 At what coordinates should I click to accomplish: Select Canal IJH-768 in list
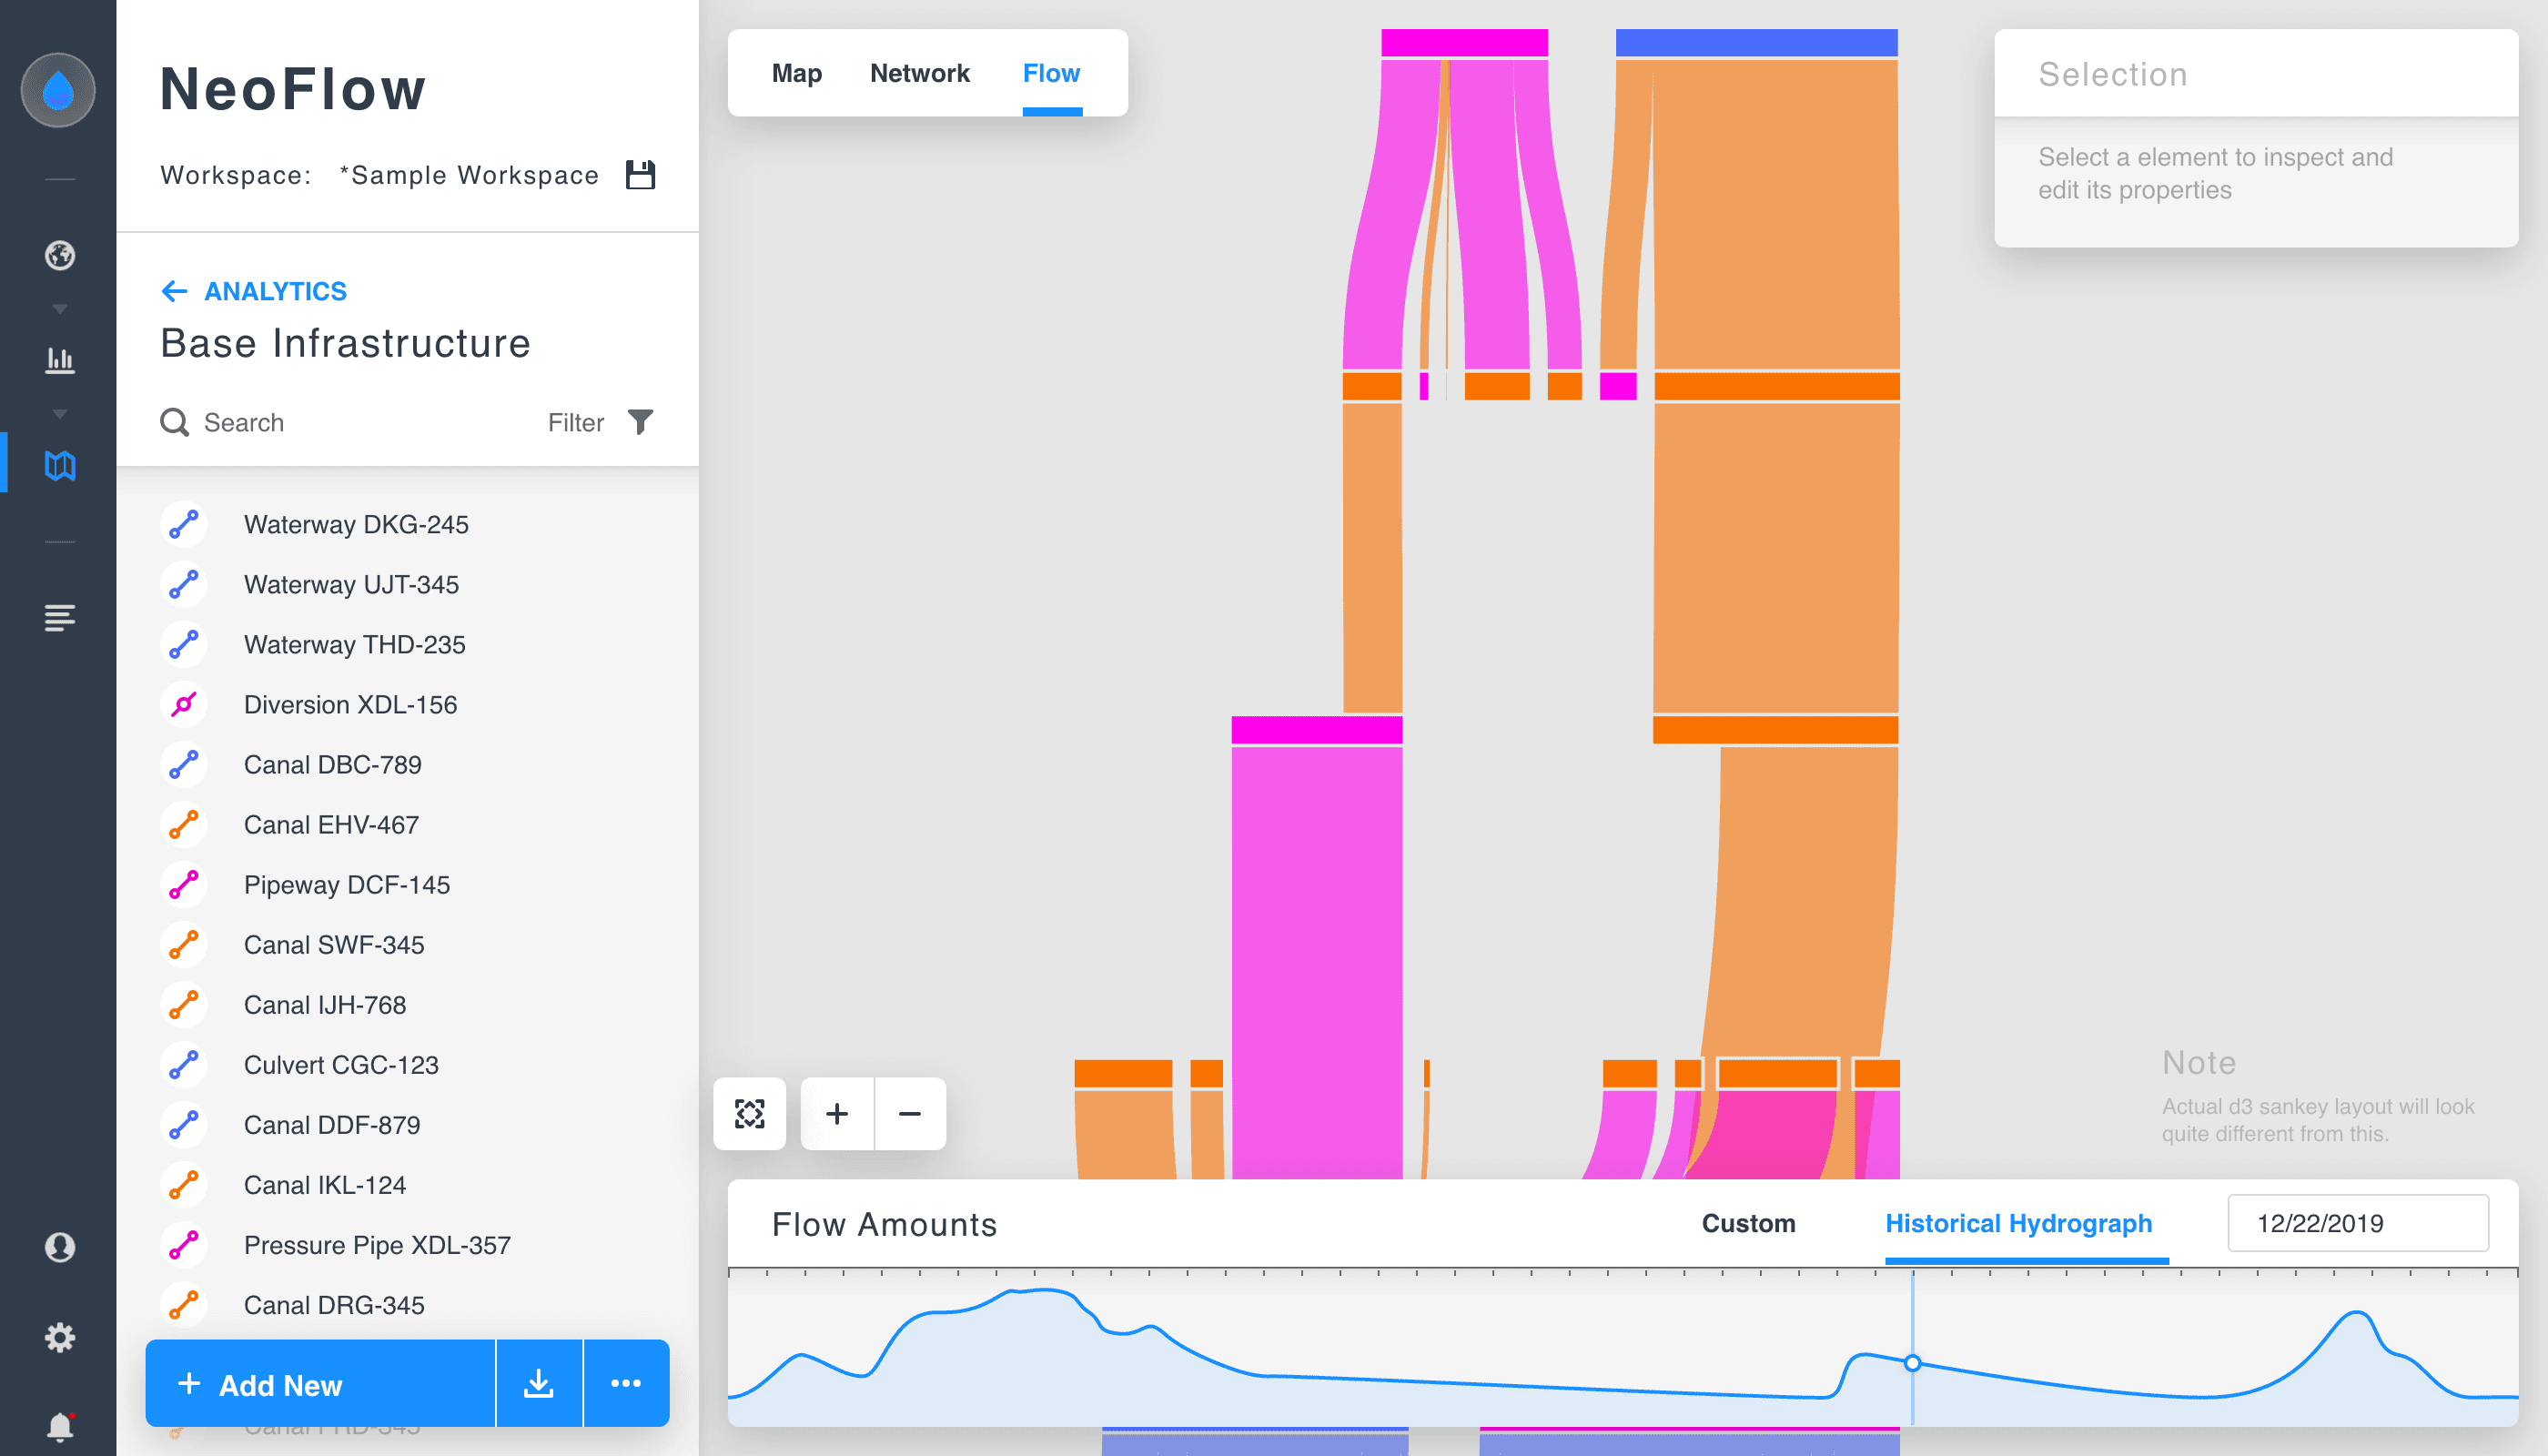click(324, 1004)
